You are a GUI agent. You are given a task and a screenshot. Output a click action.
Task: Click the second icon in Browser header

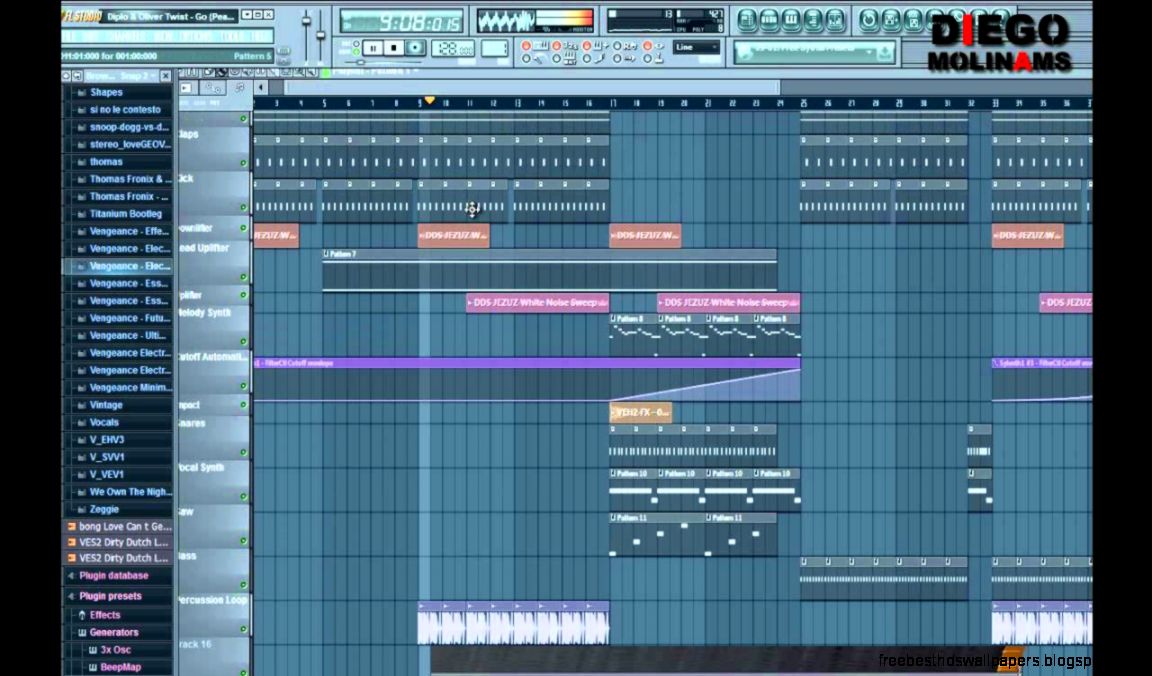tap(76, 76)
